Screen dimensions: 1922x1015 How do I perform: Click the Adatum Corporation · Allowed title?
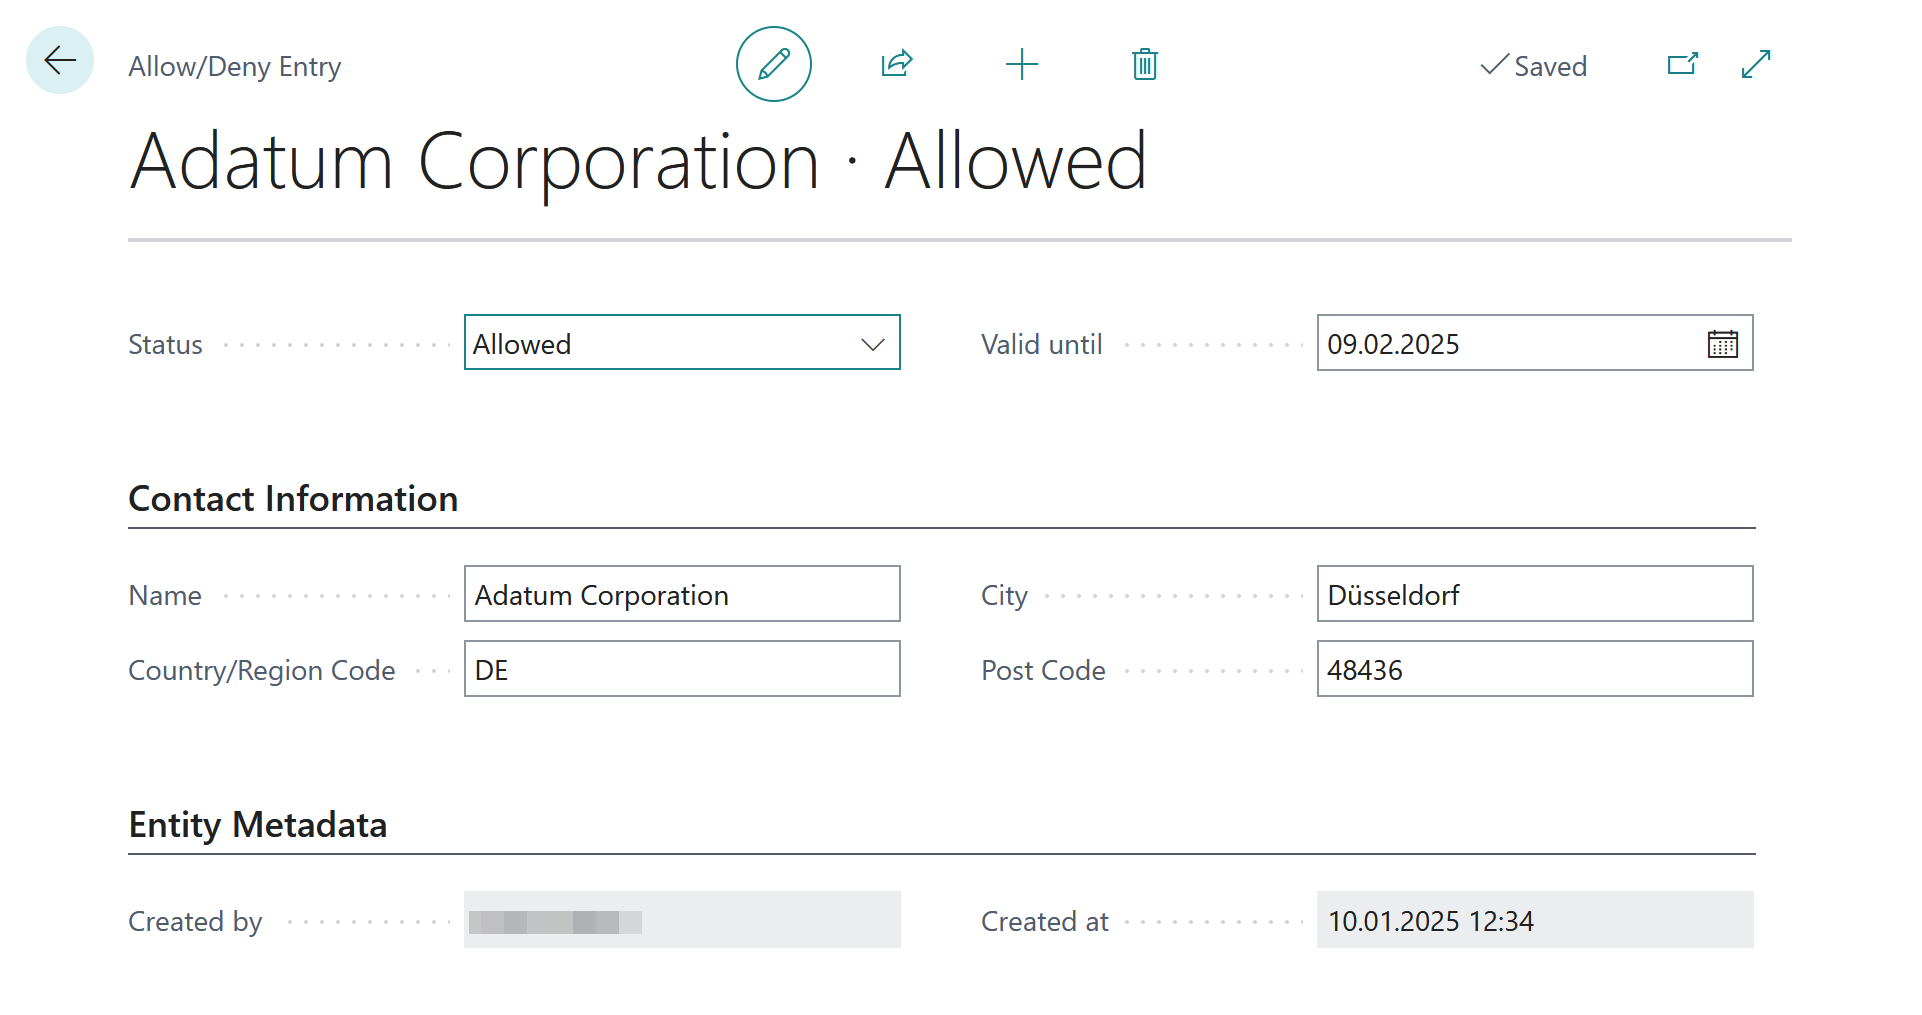[638, 161]
